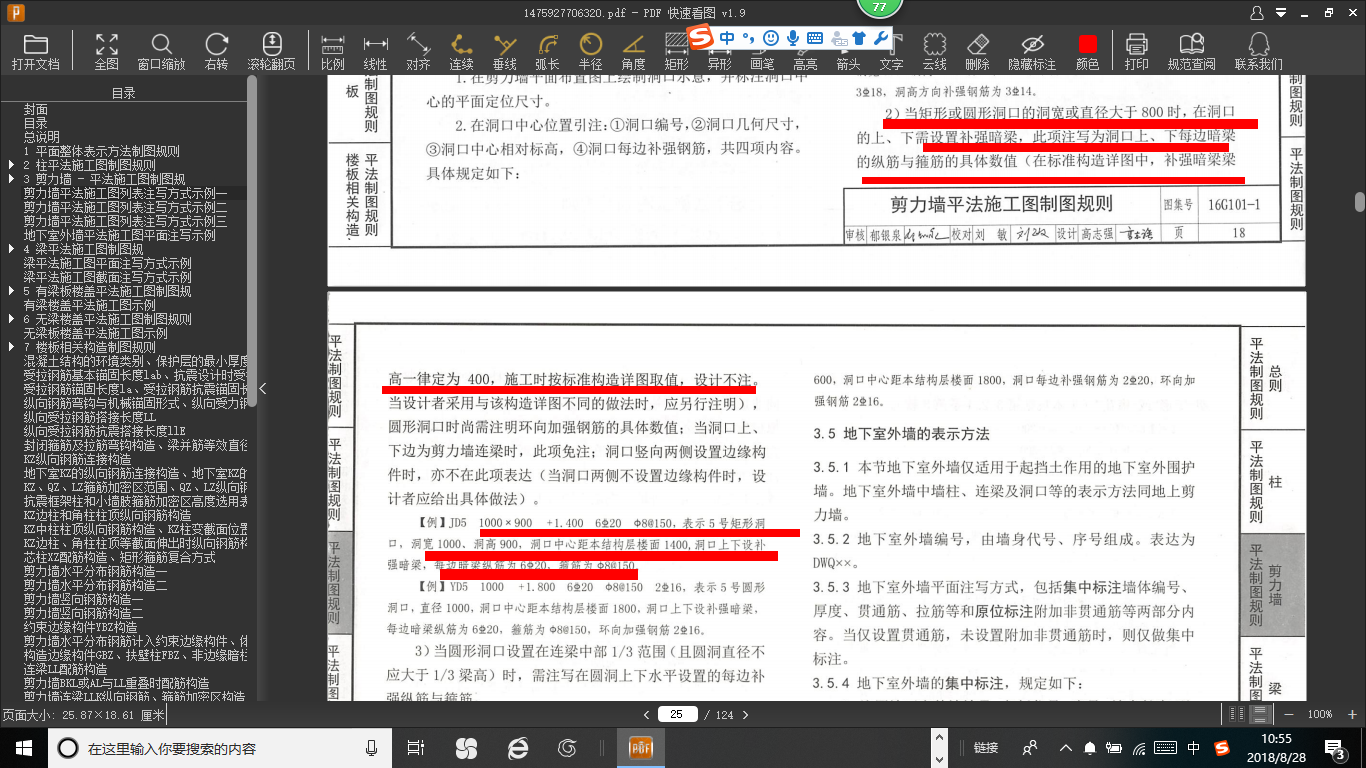
Task: Go to the previous page arrow
Action: [647, 714]
